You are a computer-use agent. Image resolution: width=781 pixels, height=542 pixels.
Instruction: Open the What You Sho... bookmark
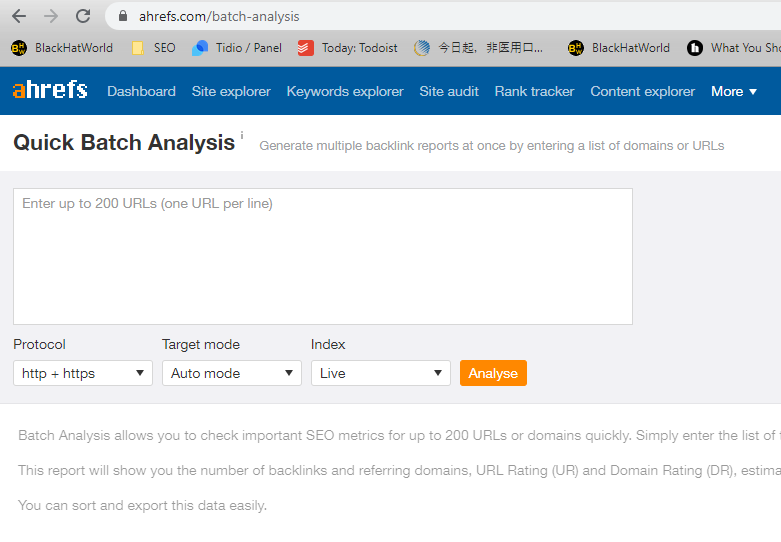[x=733, y=48]
